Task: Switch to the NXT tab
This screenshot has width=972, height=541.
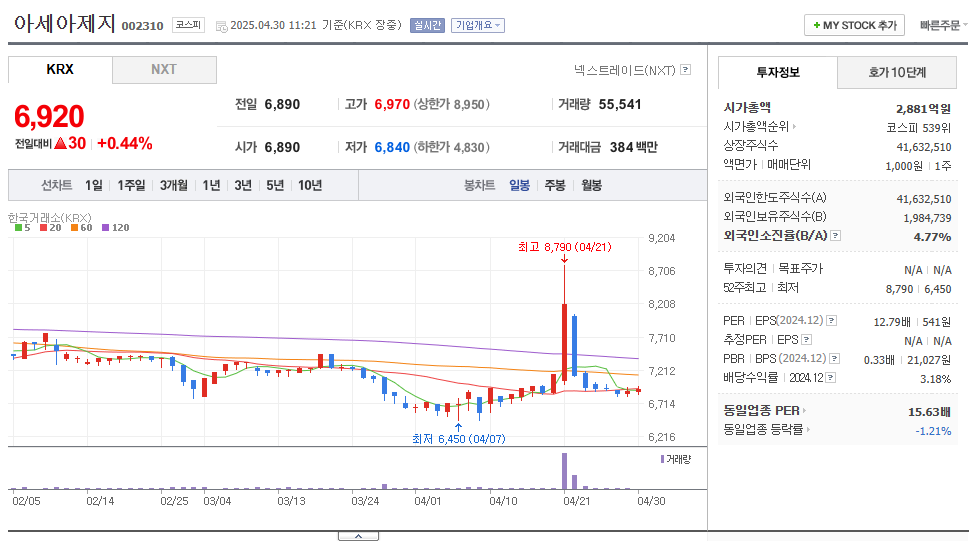Action: [x=164, y=69]
